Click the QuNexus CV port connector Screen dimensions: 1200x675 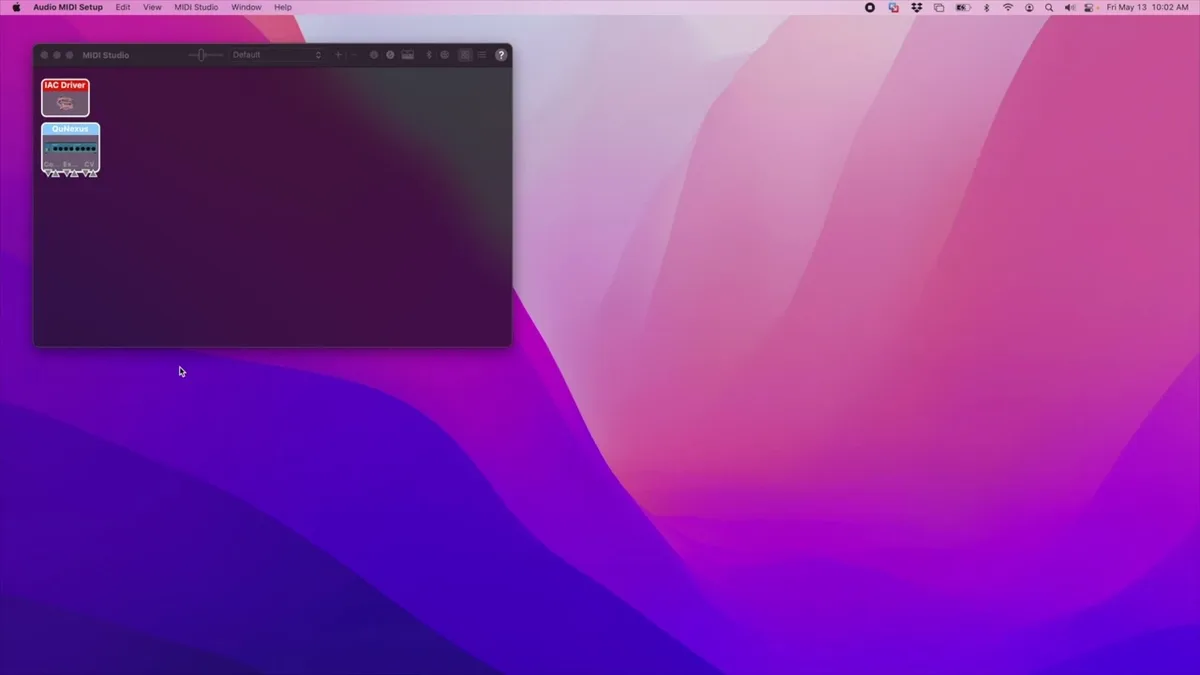click(x=90, y=173)
